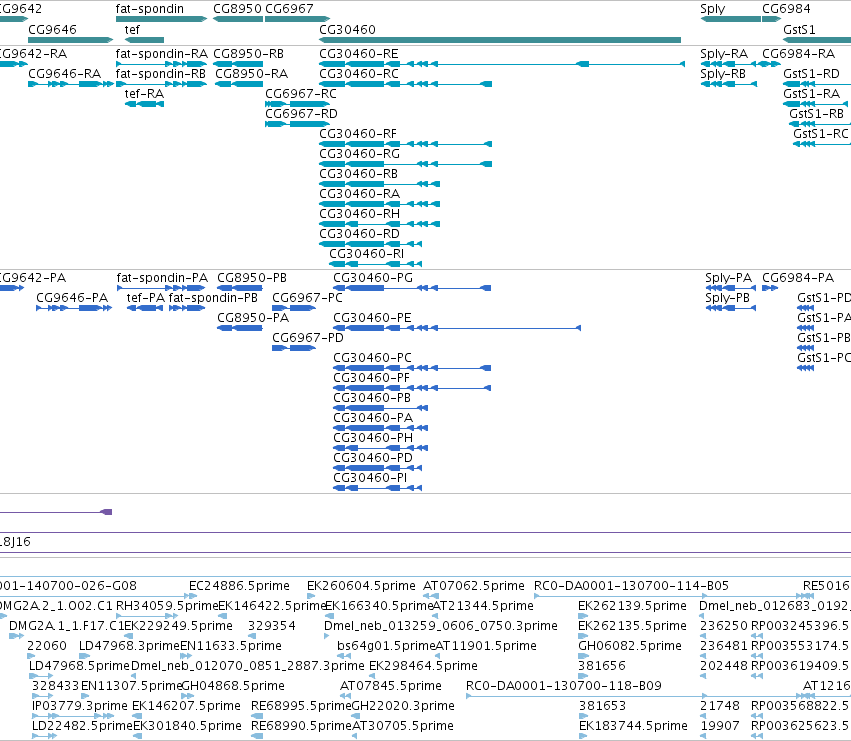
Task: Click the CG30460 gene label in top track
Action: click(x=347, y=29)
